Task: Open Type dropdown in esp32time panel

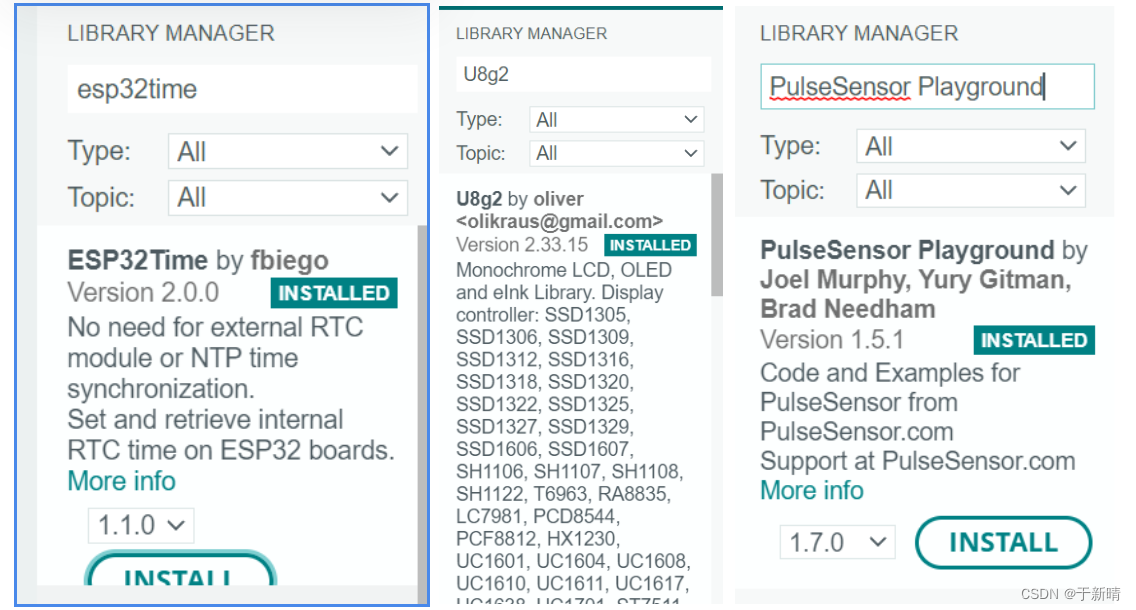Action: (288, 151)
